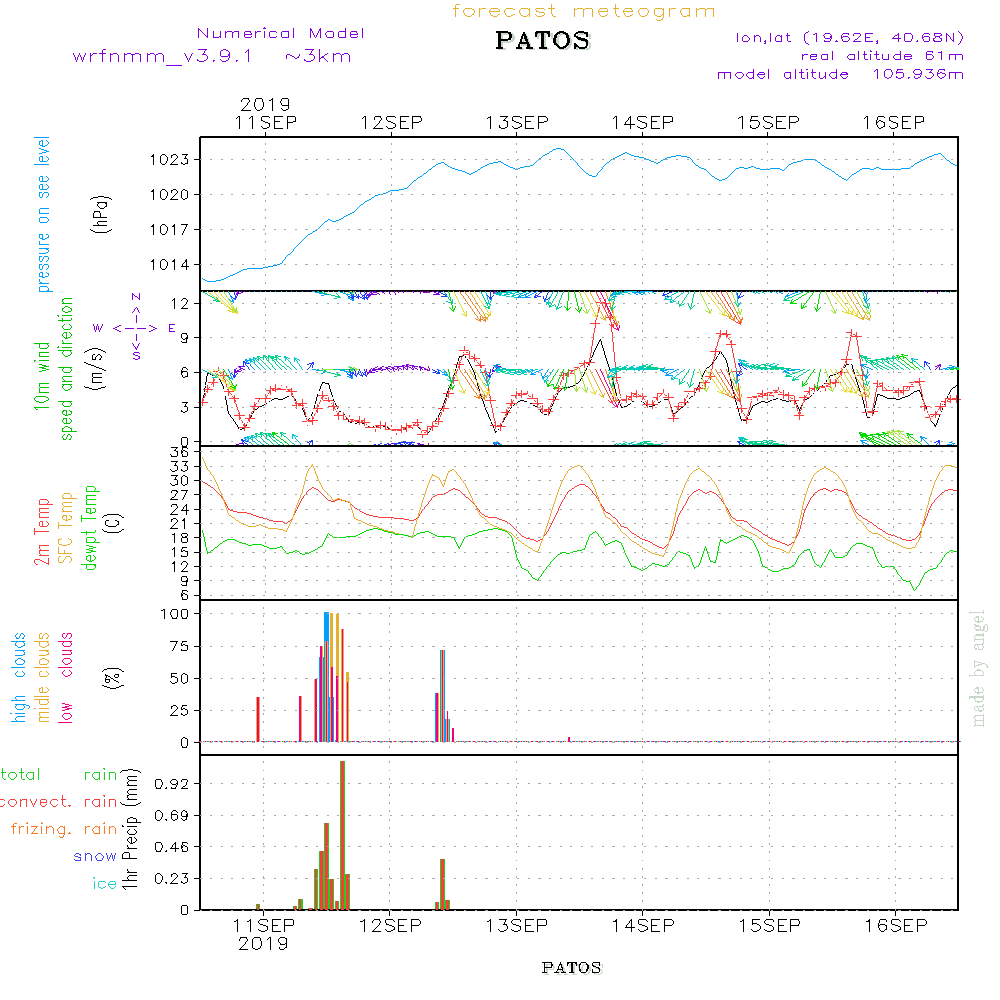
Task: Select the '(%)' cloud cover unit label
Action: pyautogui.click(x=114, y=677)
